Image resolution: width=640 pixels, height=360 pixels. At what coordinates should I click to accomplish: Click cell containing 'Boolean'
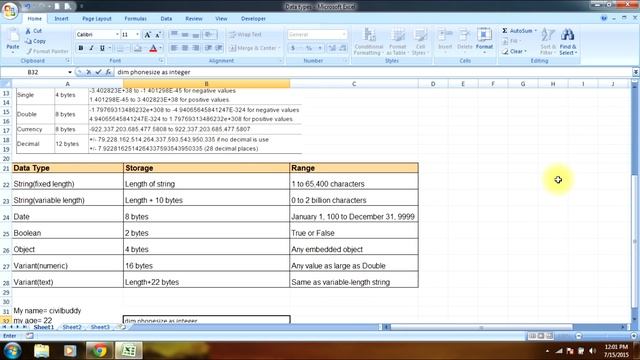coord(67,231)
